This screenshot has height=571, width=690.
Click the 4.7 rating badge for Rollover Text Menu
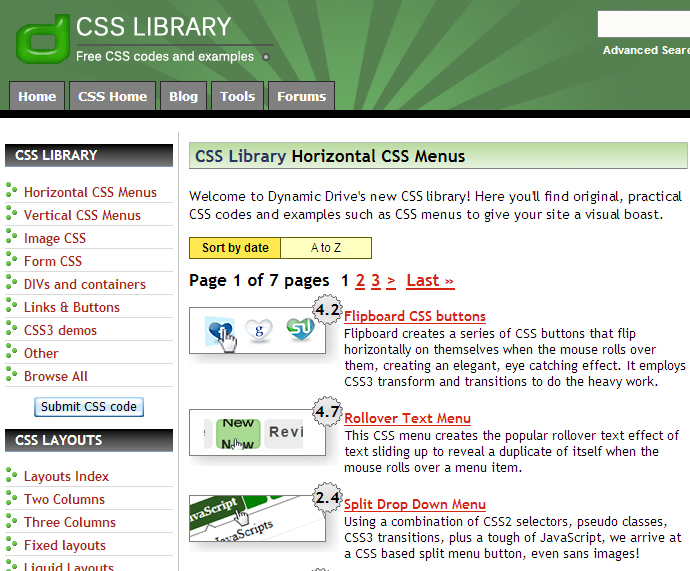[327, 412]
